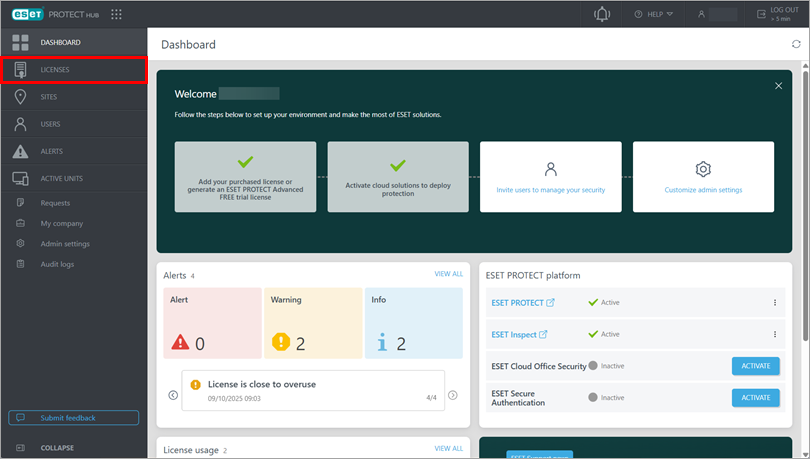Go to Licenses in sidebar

[55, 70]
